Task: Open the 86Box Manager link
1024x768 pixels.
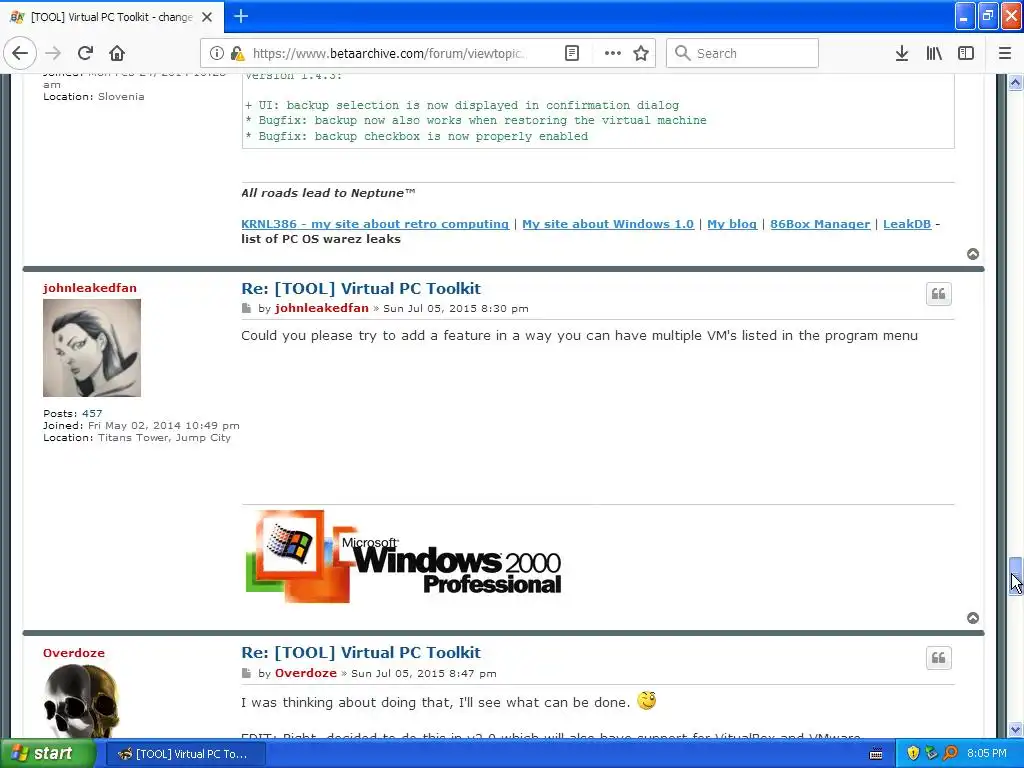Action: pos(820,224)
